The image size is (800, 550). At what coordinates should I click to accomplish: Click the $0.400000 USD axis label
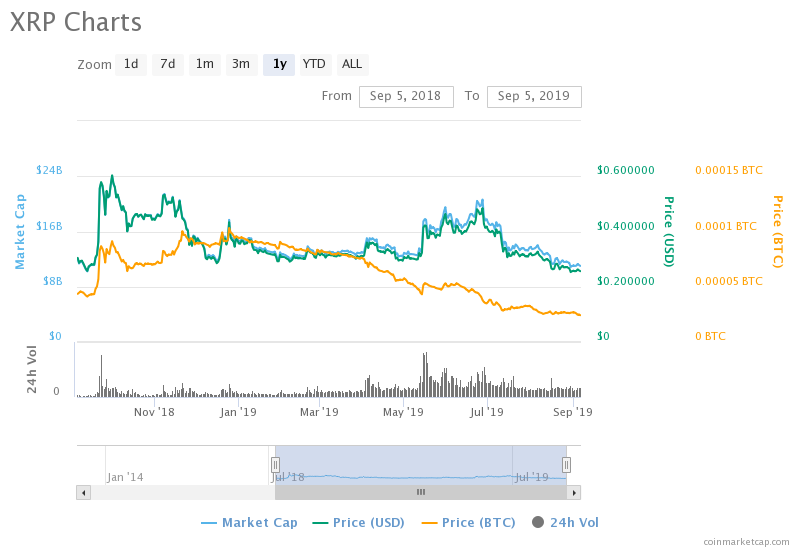coord(626,226)
